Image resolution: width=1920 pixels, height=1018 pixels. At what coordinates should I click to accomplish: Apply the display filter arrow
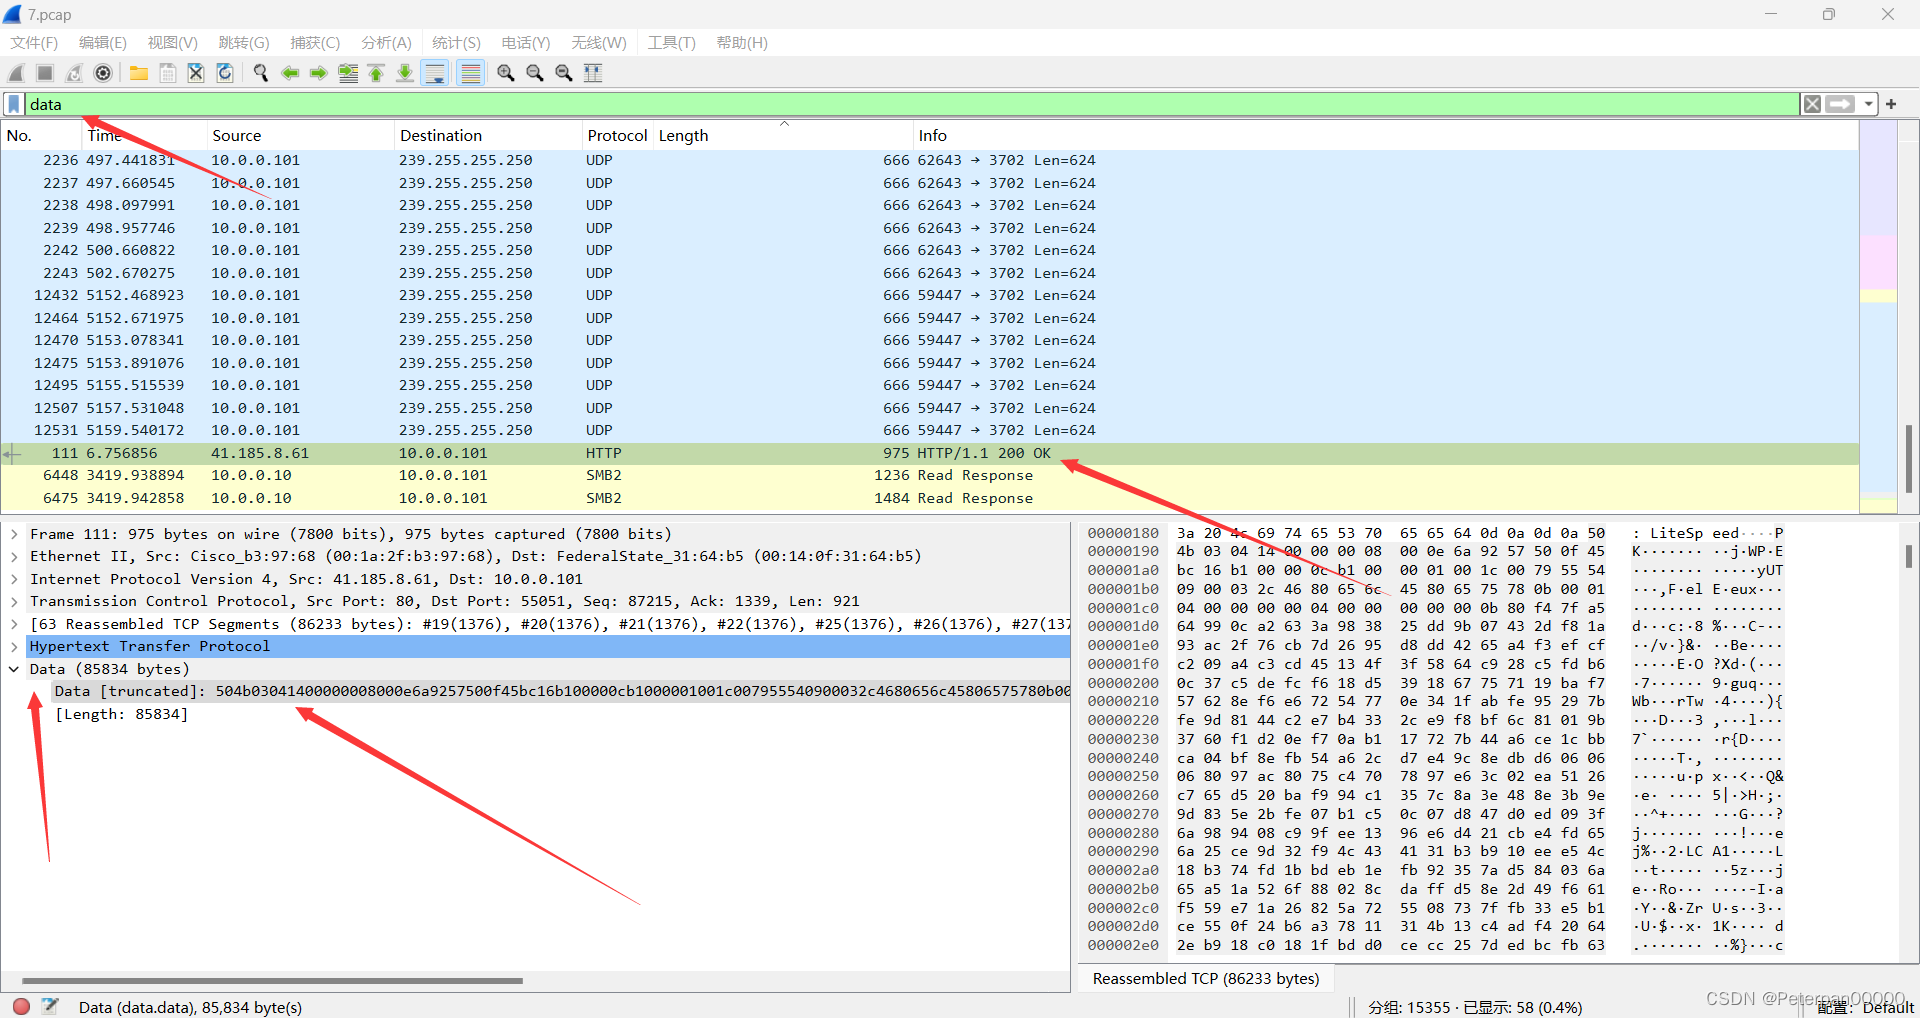tap(1840, 104)
